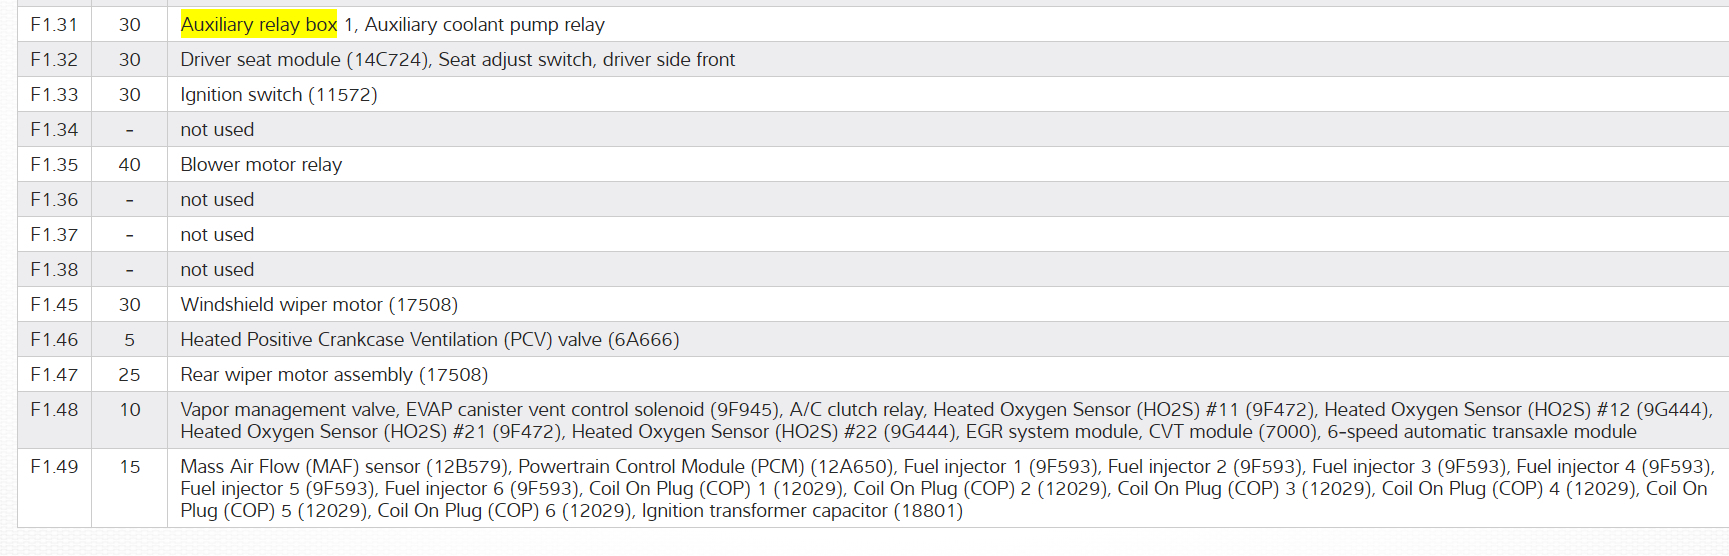
Task: Click the 40 amp value for F1.35
Action: pyautogui.click(x=129, y=165)
